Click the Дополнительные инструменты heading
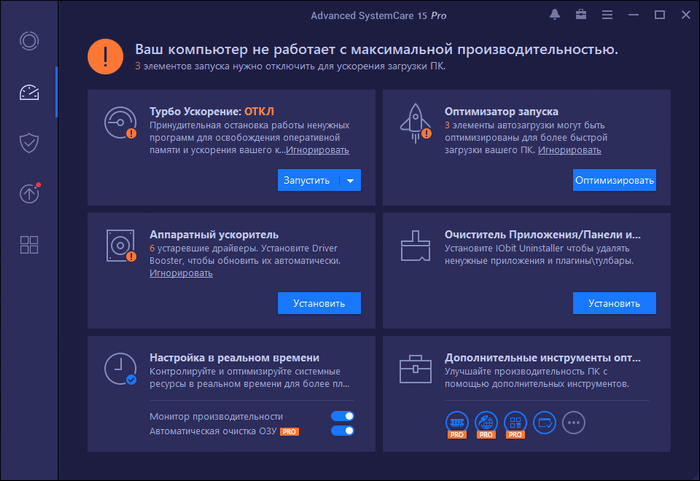The height and width of the screenshot is (481, 700). [542, 358]
